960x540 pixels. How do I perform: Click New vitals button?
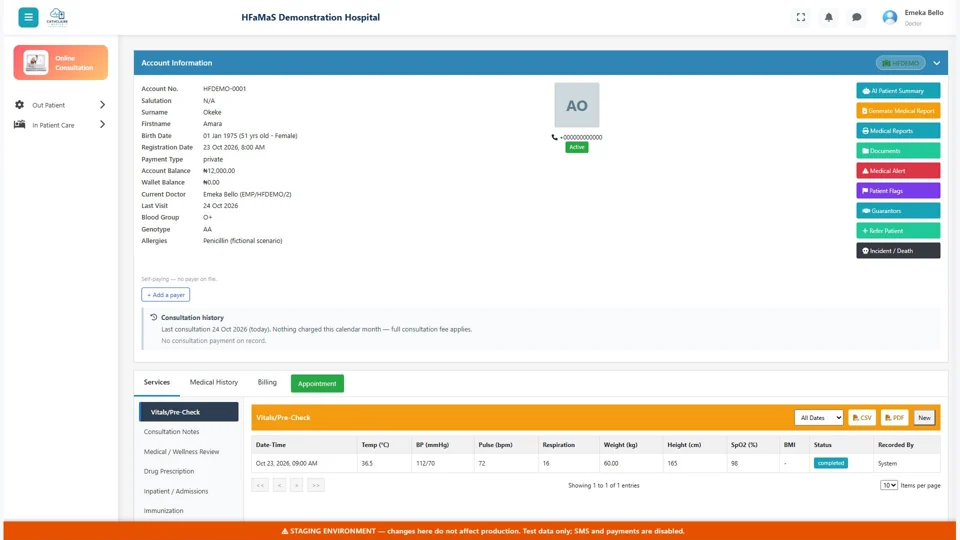(924, 418)
